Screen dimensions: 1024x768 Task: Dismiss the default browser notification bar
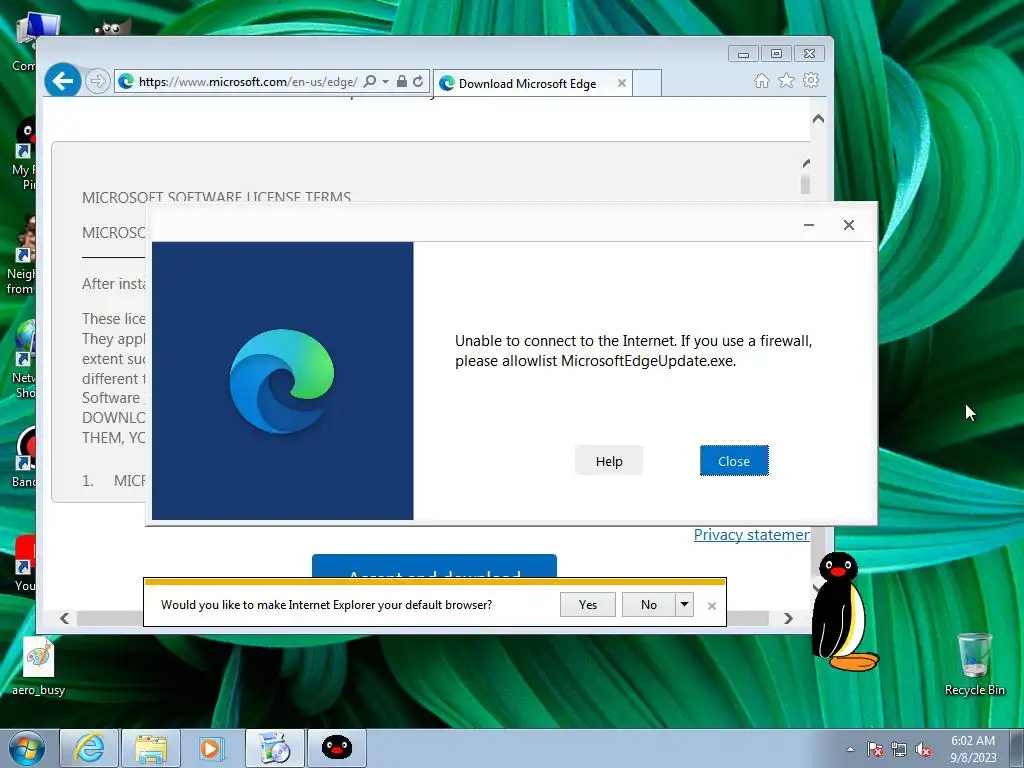click(x=712, y=606)
